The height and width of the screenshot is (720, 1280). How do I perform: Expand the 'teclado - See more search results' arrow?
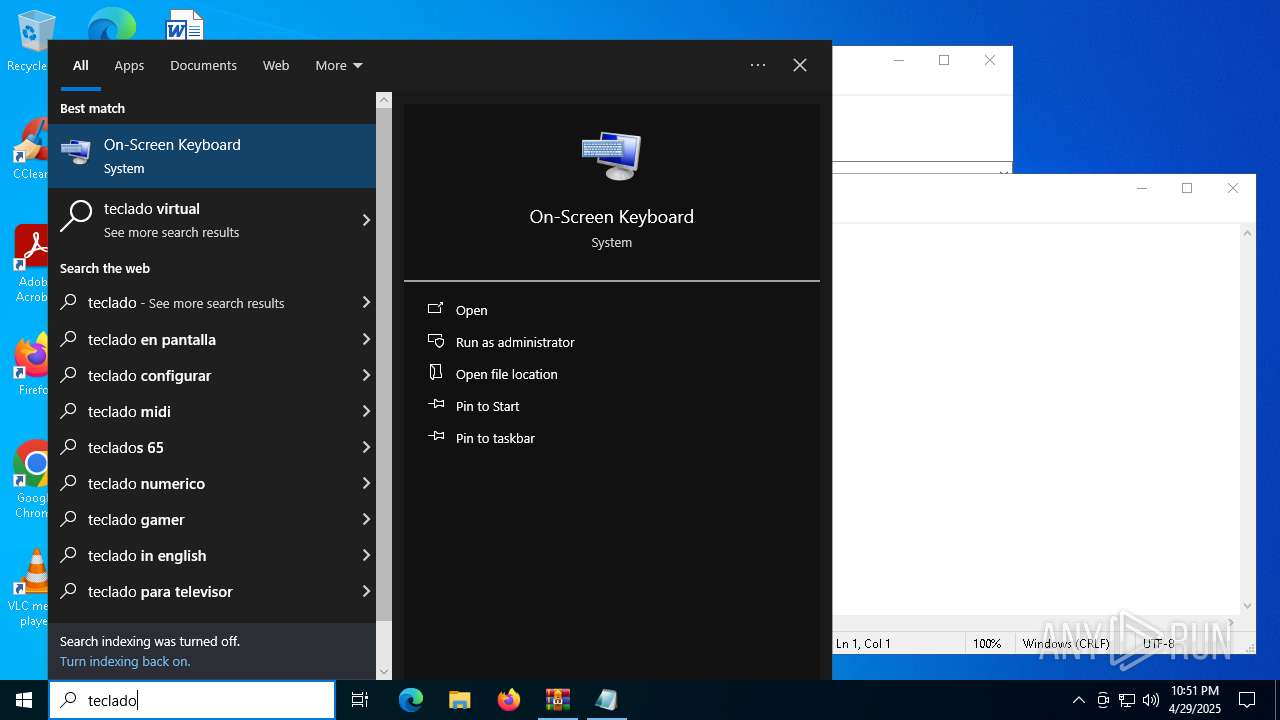(366, 302)
